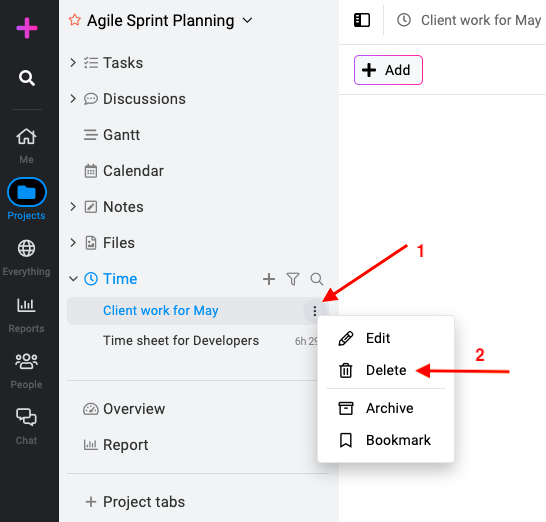
Task: Click the plus icon next to Time
Action: 269,279
